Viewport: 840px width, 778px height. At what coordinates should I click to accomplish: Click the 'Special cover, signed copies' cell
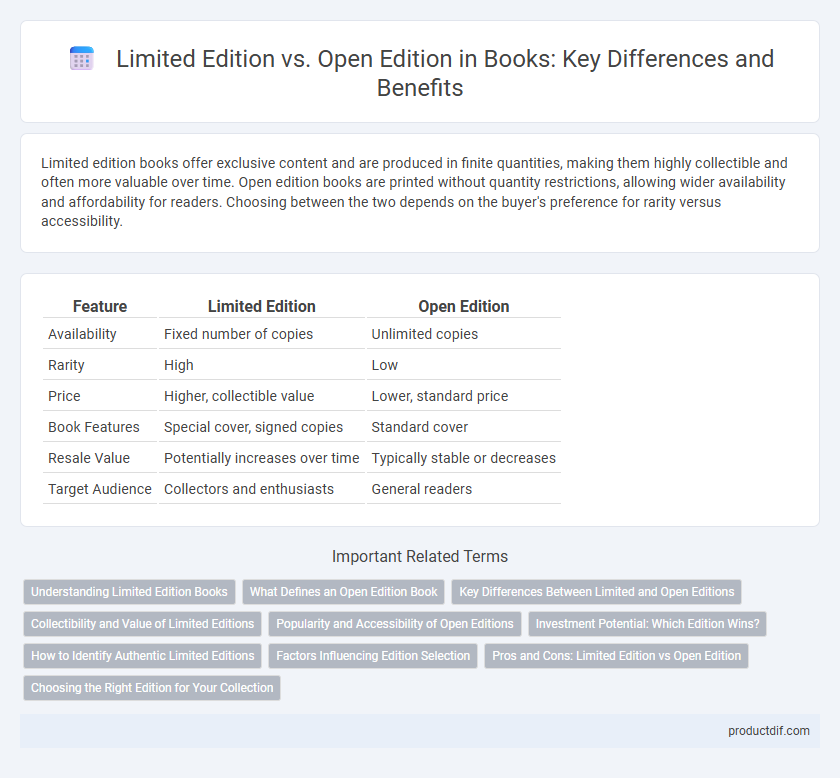(253, 427)
